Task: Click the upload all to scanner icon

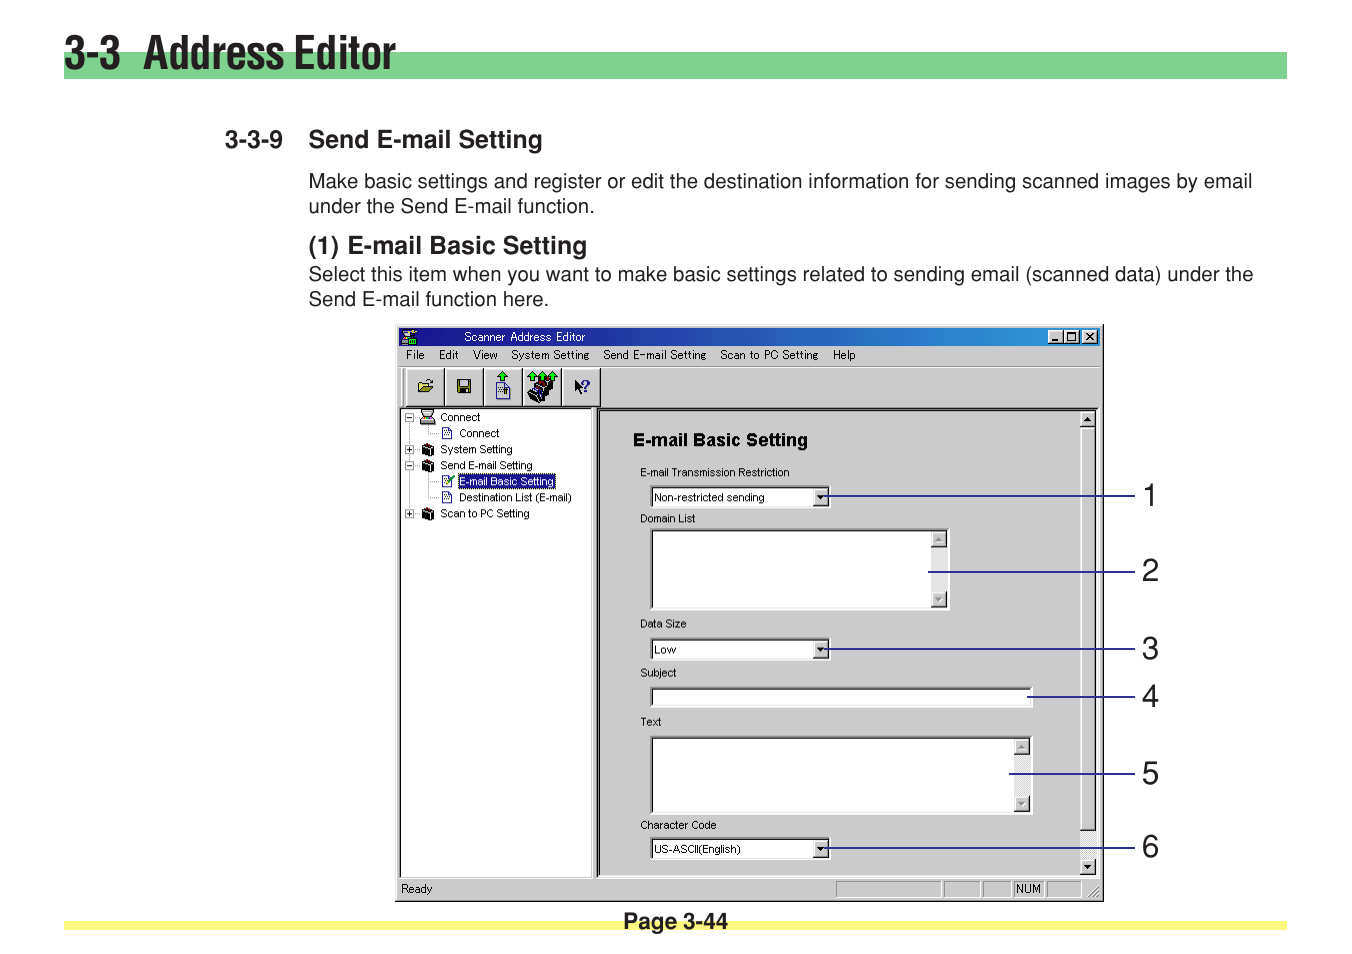Action: coord(542,386)
